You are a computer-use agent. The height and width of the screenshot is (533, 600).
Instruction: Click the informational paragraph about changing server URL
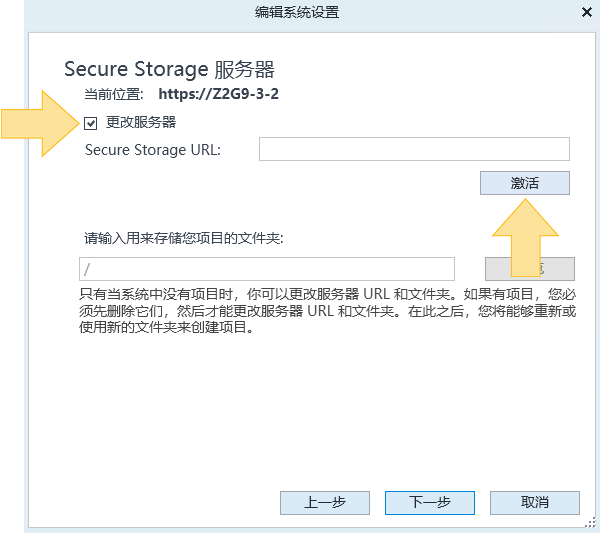[x=328, y=311]
